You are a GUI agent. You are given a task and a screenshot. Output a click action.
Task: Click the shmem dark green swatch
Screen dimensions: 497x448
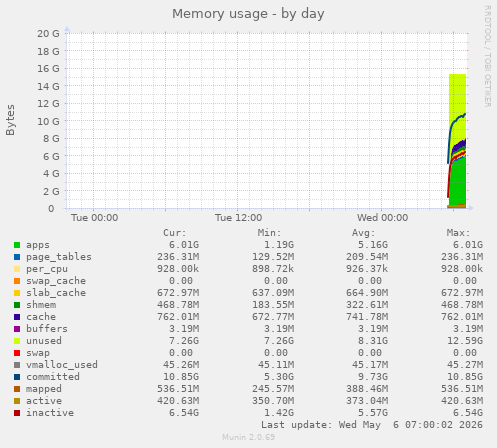click(x=17, y=305)
